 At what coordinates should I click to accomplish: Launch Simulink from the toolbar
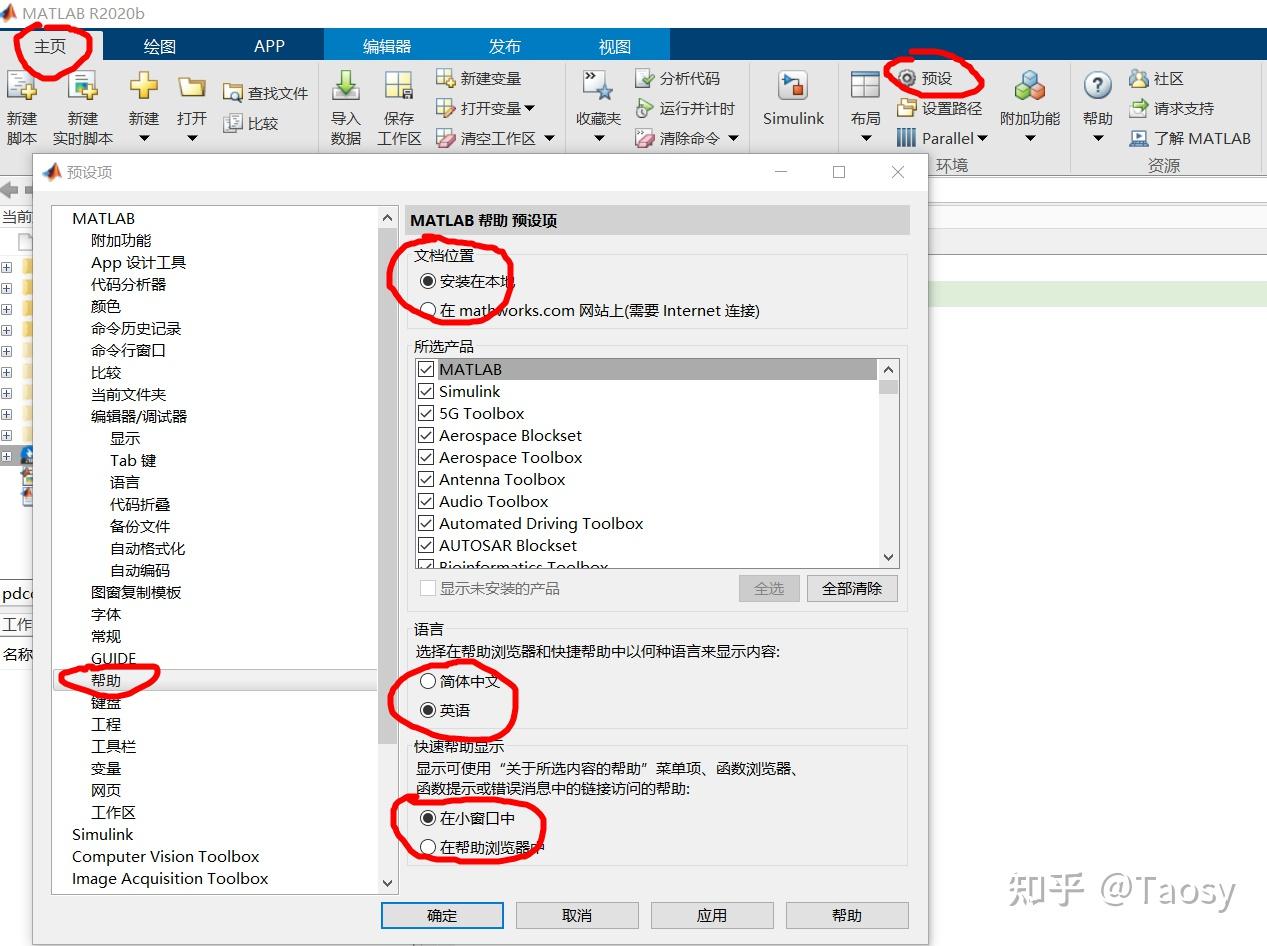793,98
